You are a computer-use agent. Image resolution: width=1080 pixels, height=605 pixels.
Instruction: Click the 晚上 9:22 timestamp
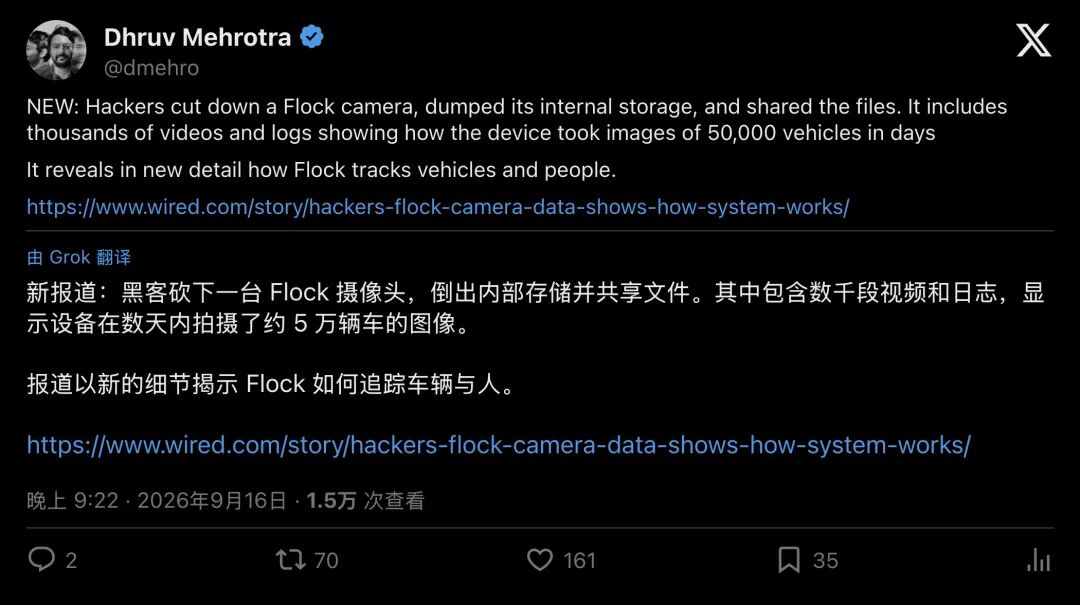73,500
